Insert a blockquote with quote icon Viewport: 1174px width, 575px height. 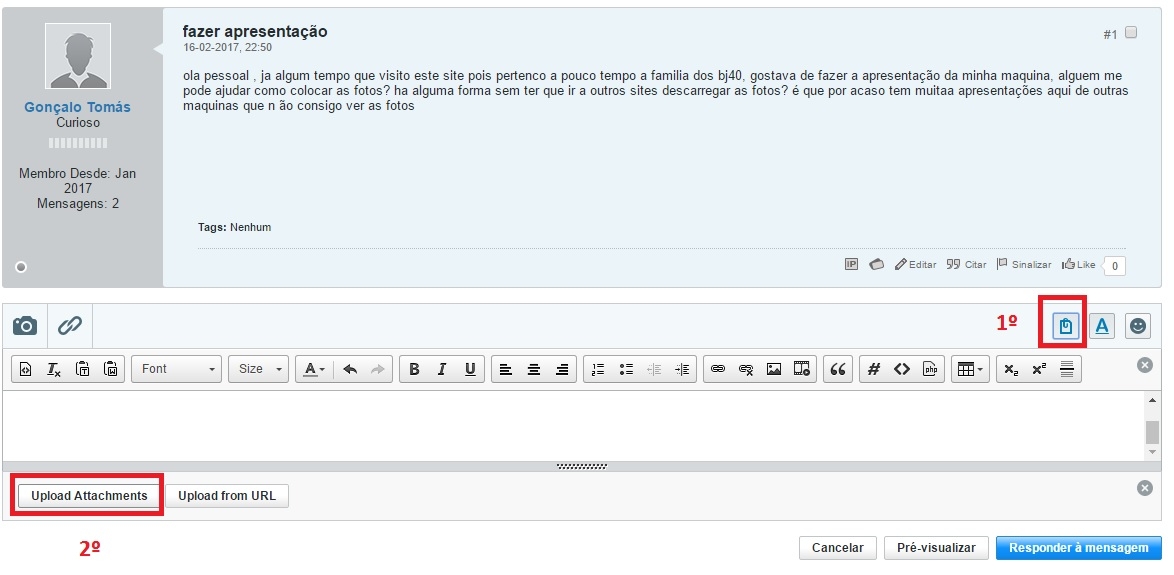tap(838, 369)
